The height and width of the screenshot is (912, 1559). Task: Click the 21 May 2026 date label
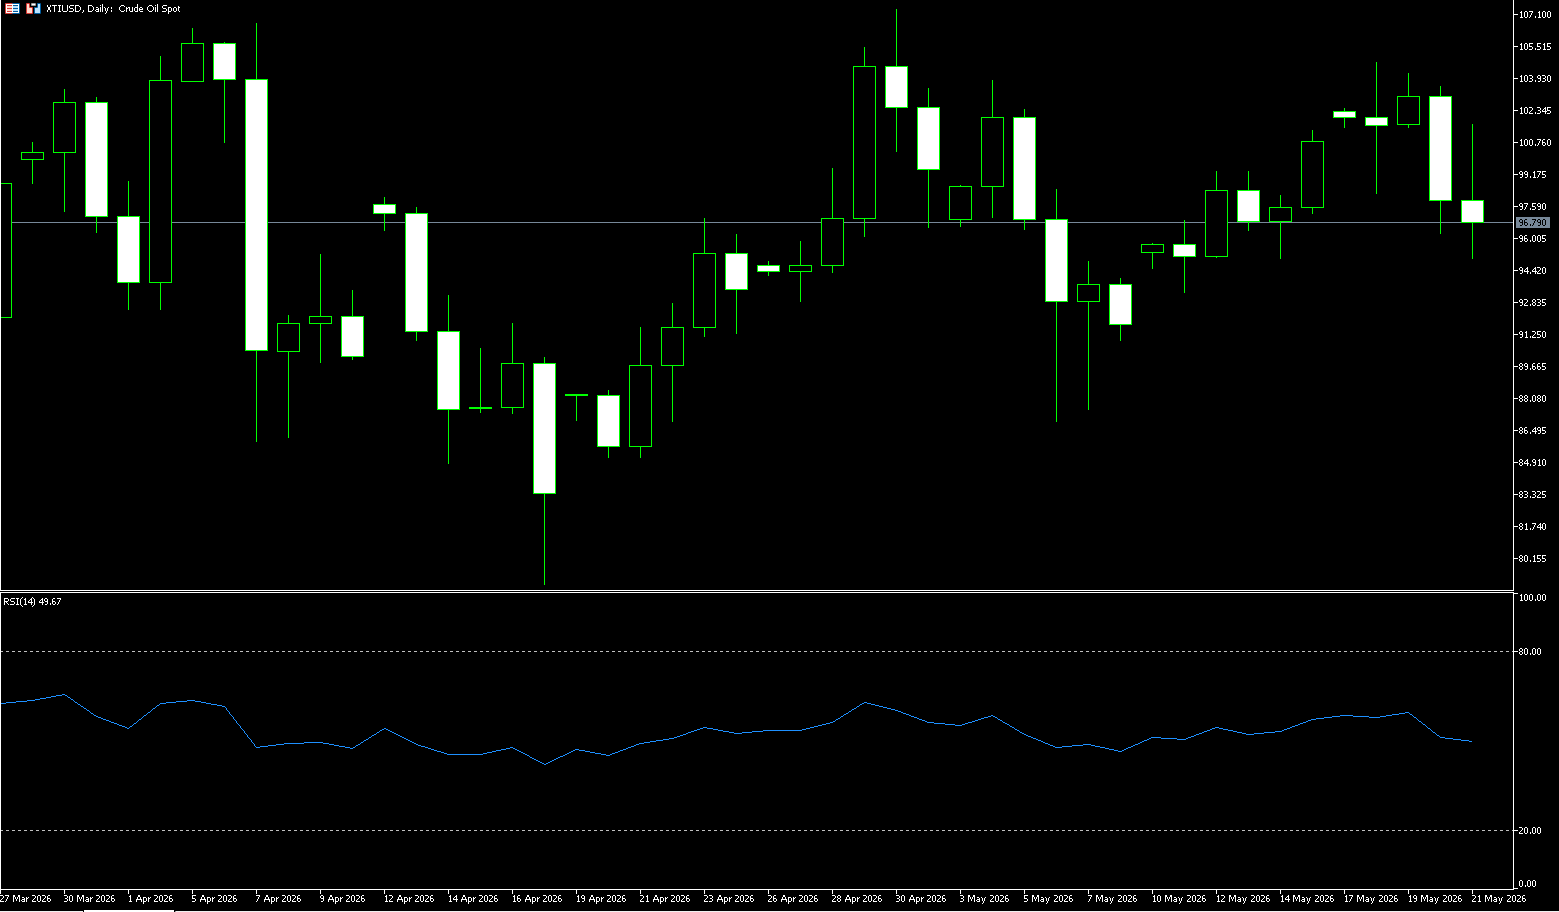(x=1499, y=899)
